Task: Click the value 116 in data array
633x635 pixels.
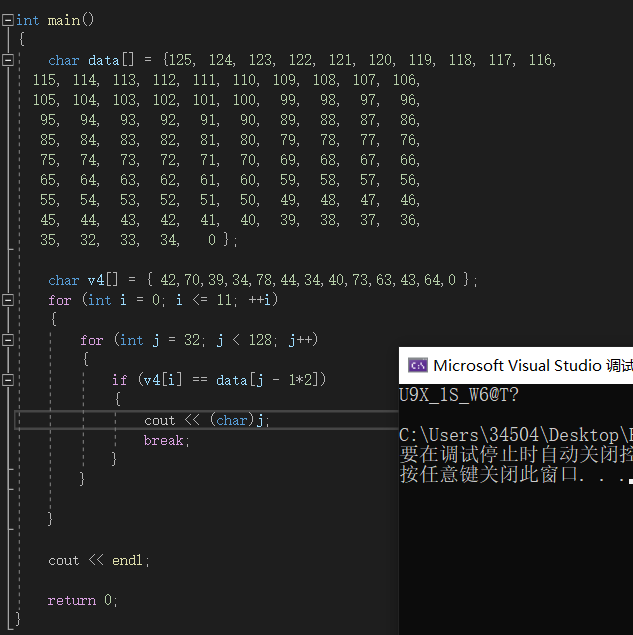Action: point(540,60)
